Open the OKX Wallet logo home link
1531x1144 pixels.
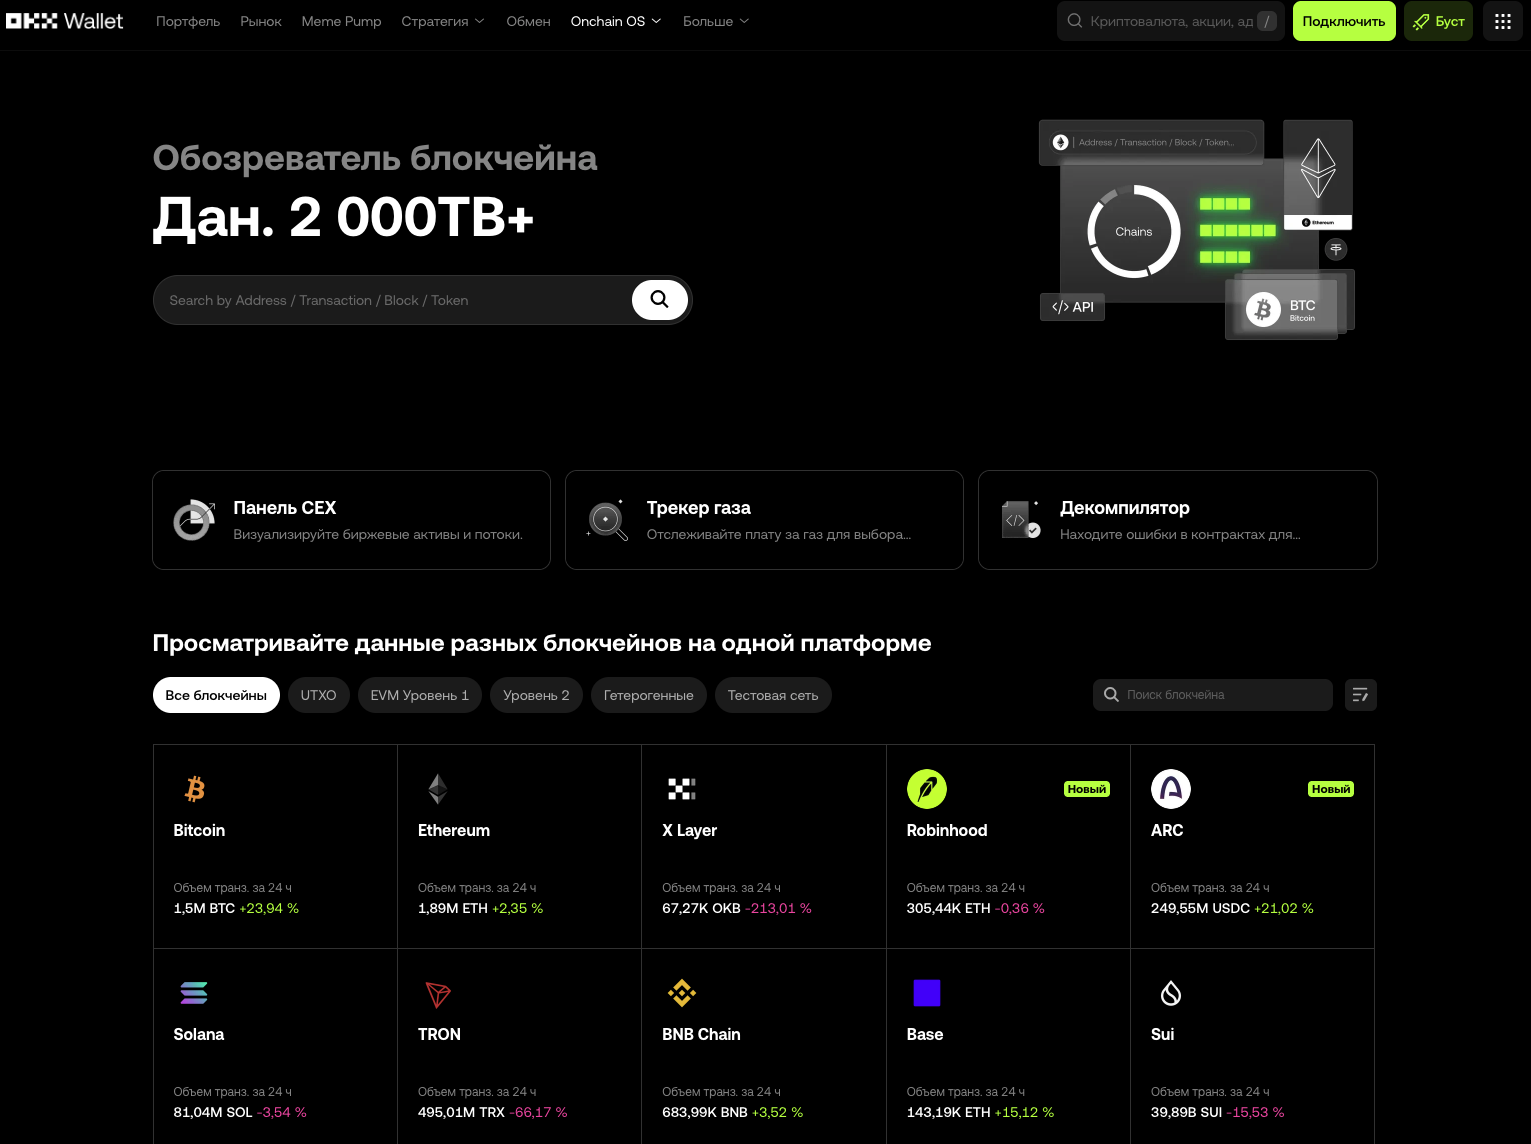click(64, 21)
